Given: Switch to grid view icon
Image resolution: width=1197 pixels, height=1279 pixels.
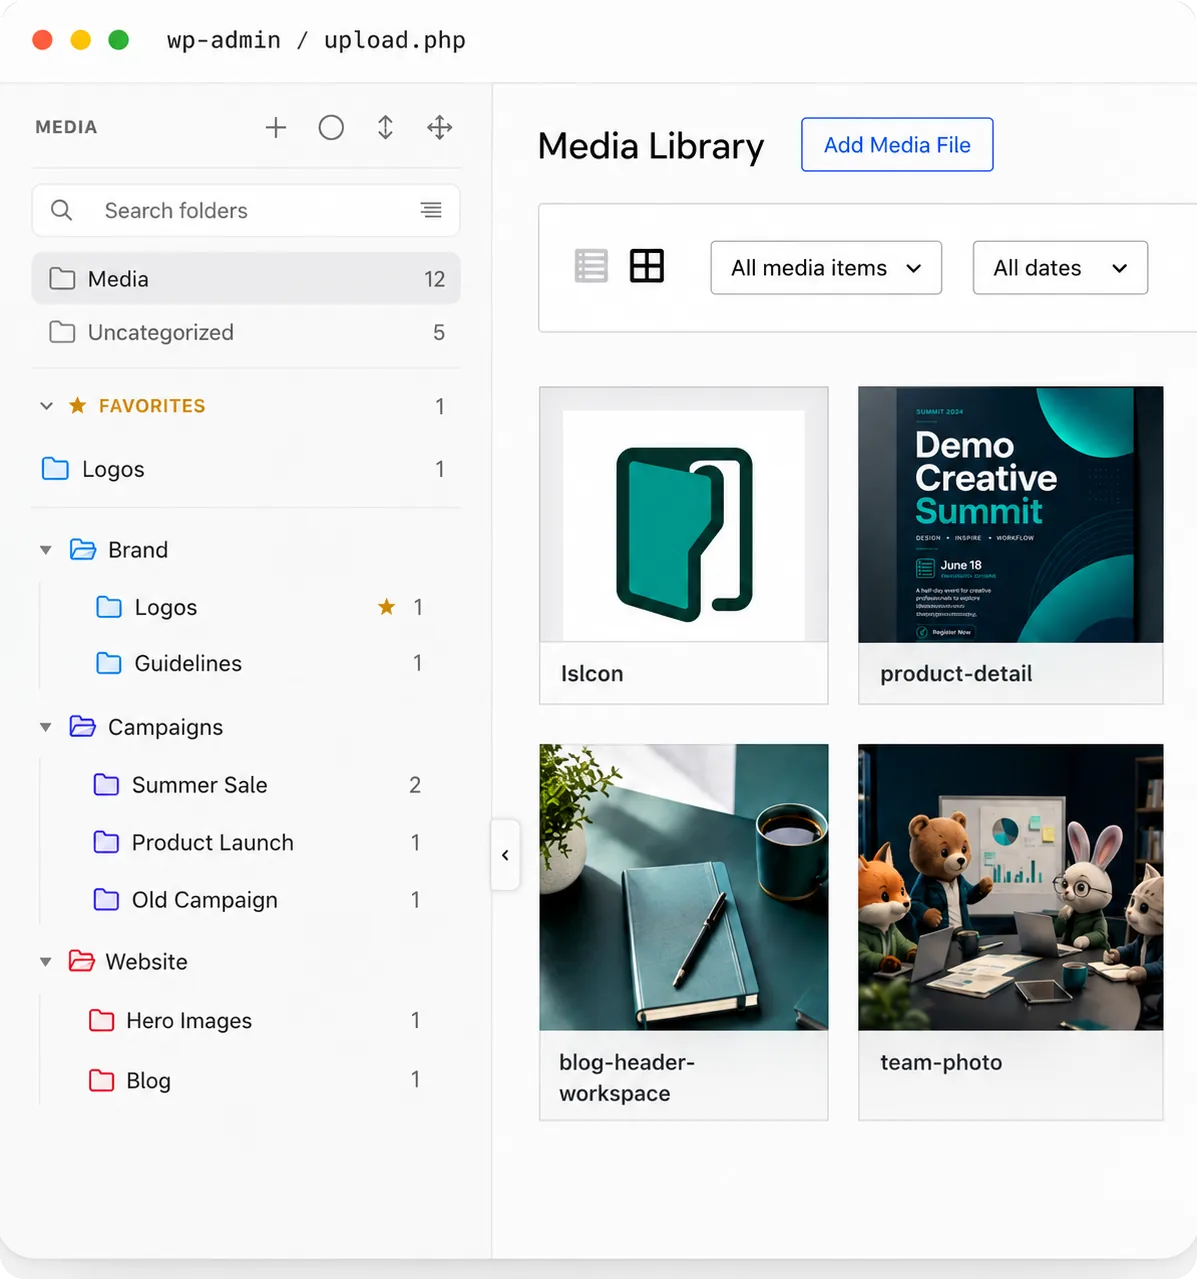Looking at the screenshot, I should pos(647,266).
